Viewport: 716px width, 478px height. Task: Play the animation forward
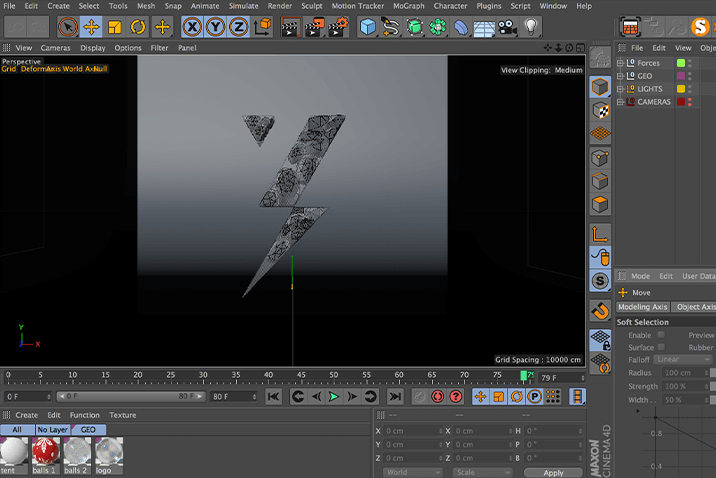[x=334, y=396]
